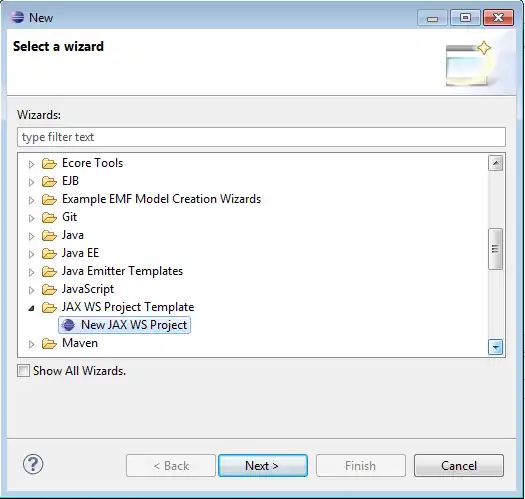This screenshot has height=499, width=525.
Task: Click the Next > button
Action: tap(262, 466)
